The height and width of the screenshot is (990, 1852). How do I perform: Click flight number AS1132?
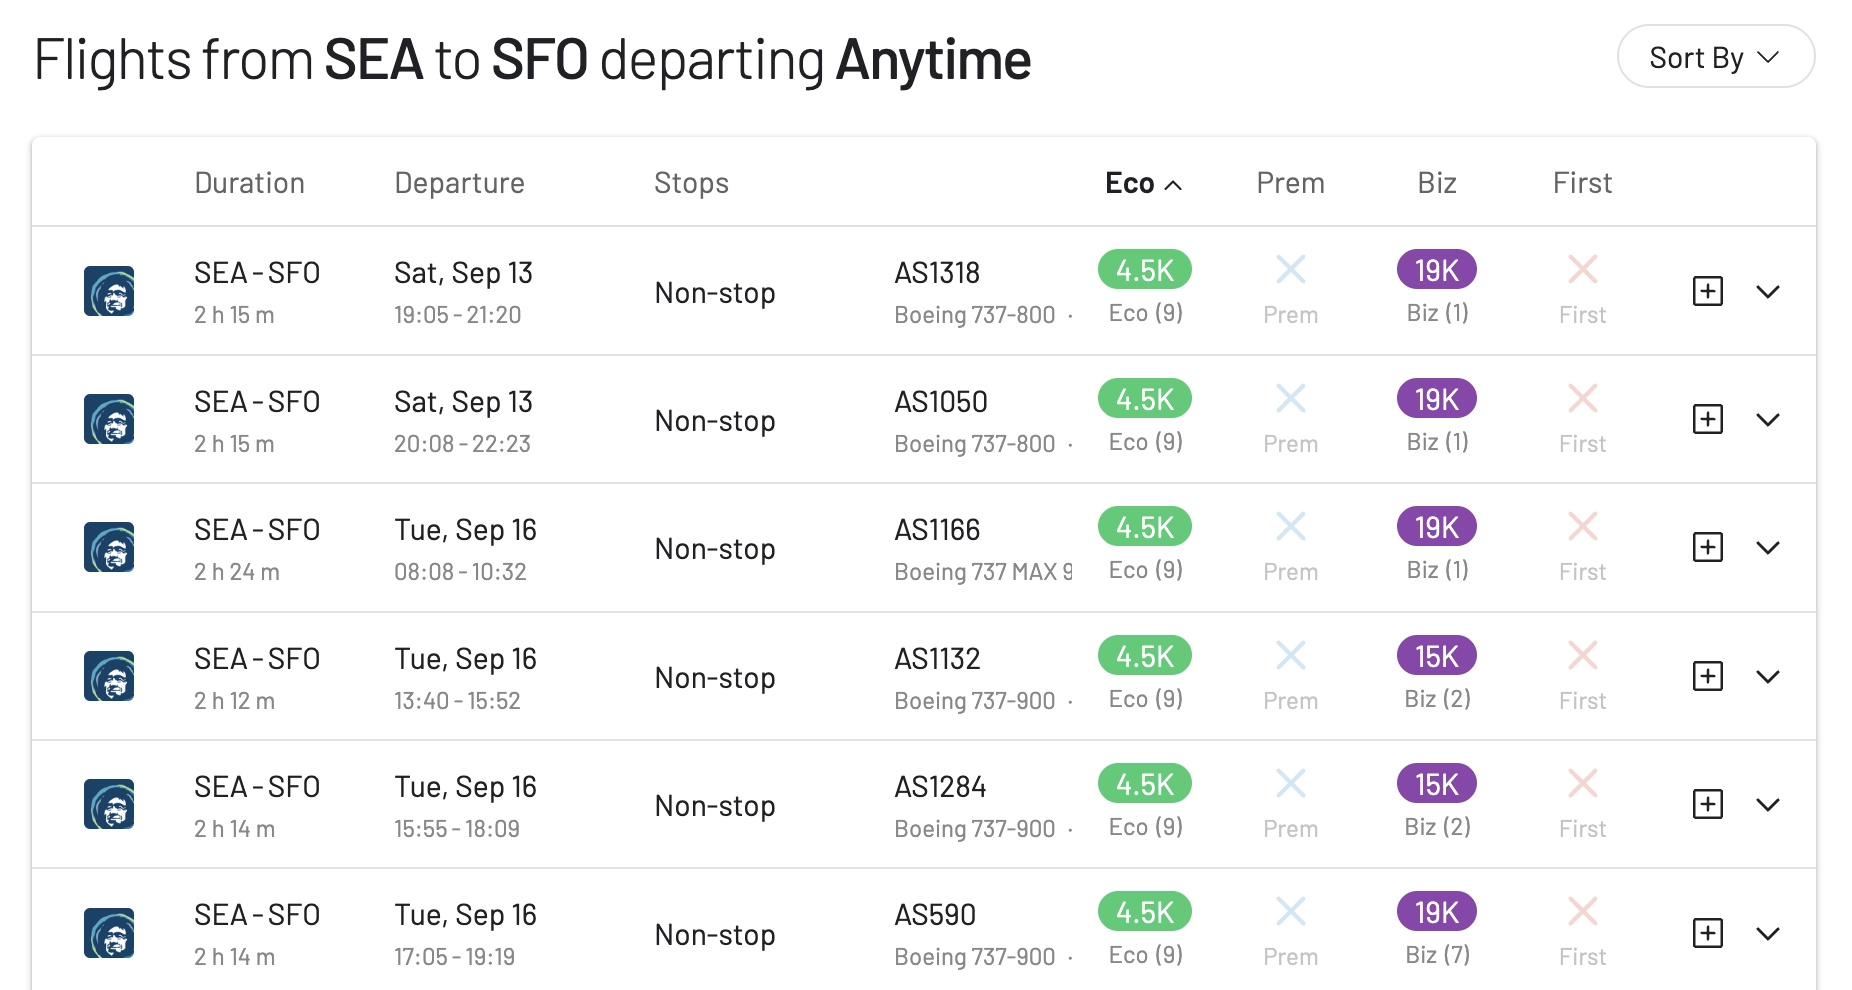(937, 659)
